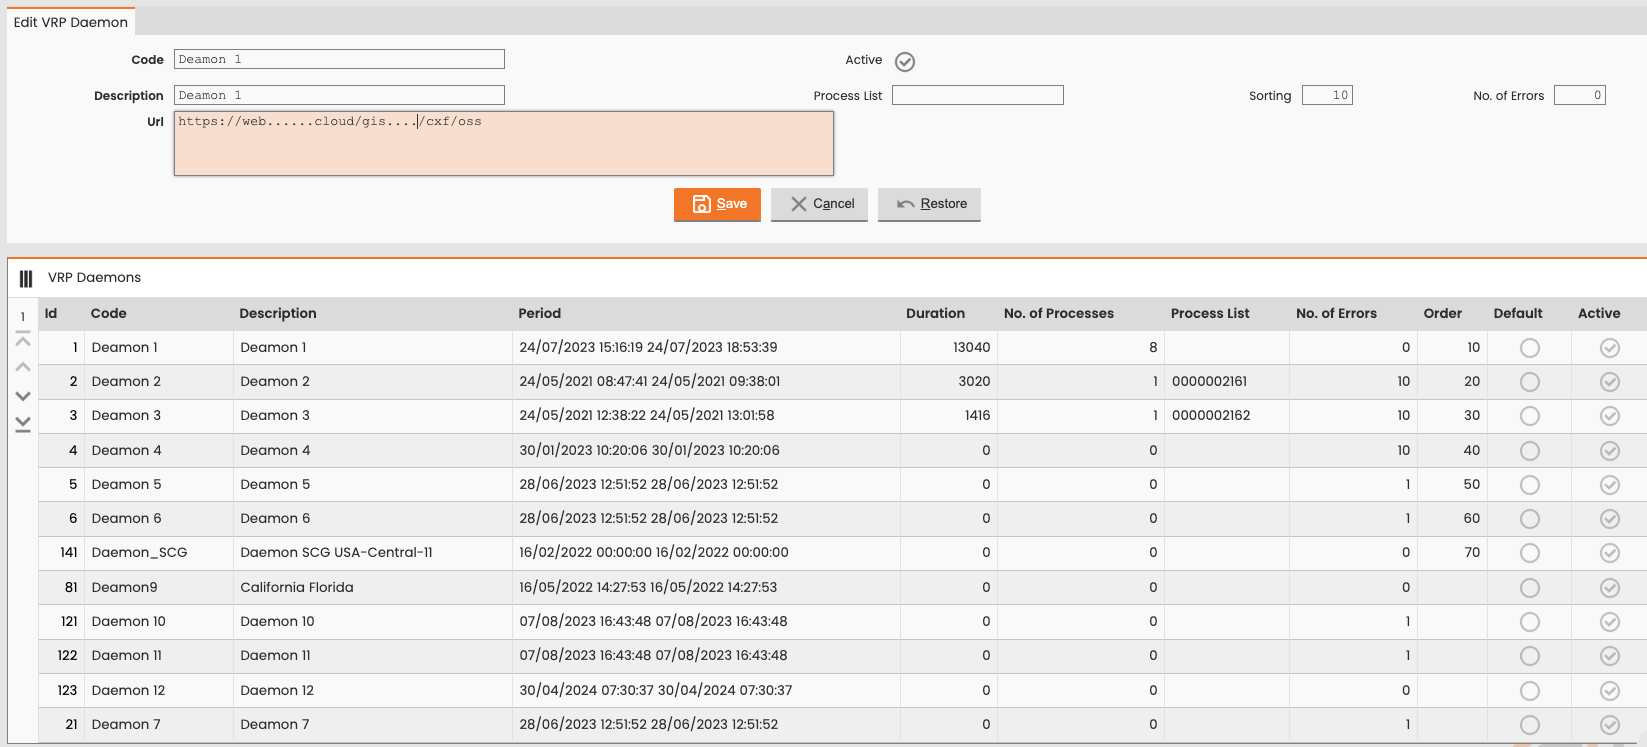This screenshot has height=747, width=1647.
Task: Toggle the Active checkmark in edit form
Action: (x=905, y=62)
